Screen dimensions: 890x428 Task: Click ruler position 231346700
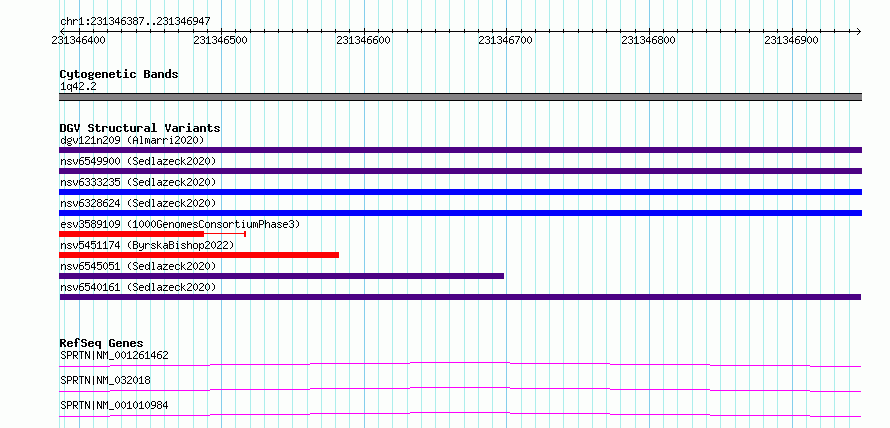click(x=506, y=40)
